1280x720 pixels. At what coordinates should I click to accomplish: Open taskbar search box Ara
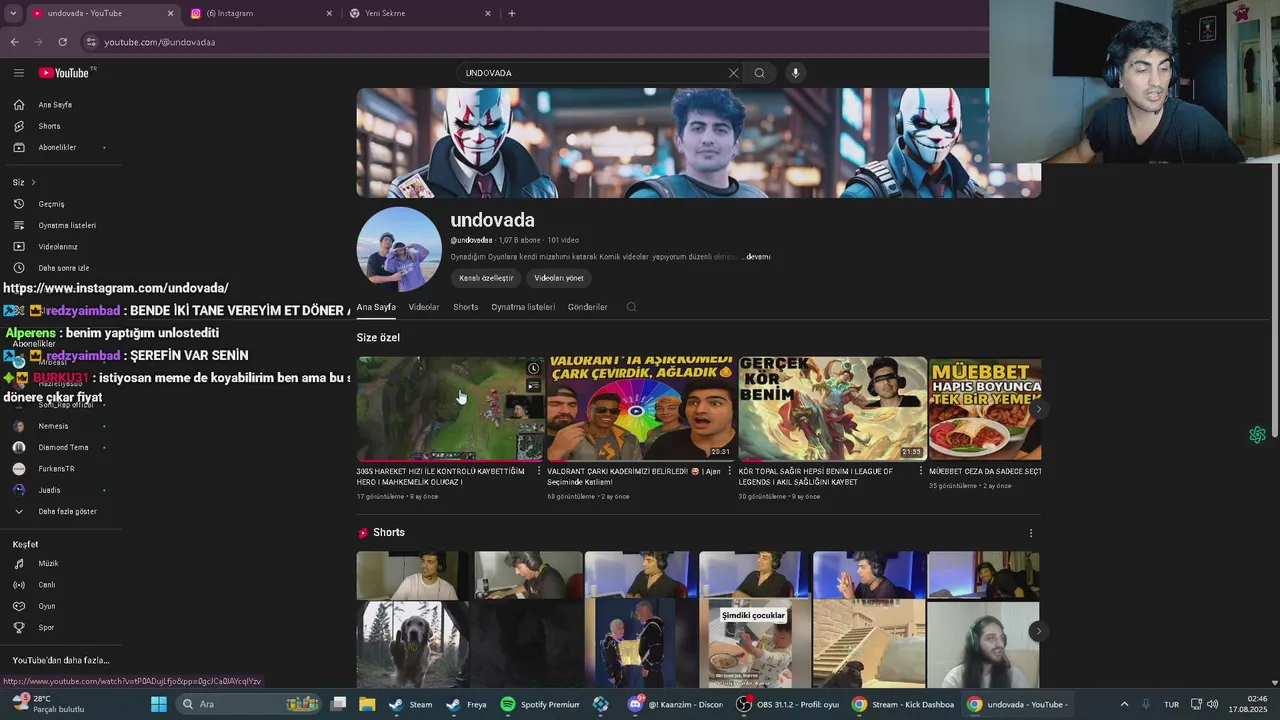pos(248,704)
